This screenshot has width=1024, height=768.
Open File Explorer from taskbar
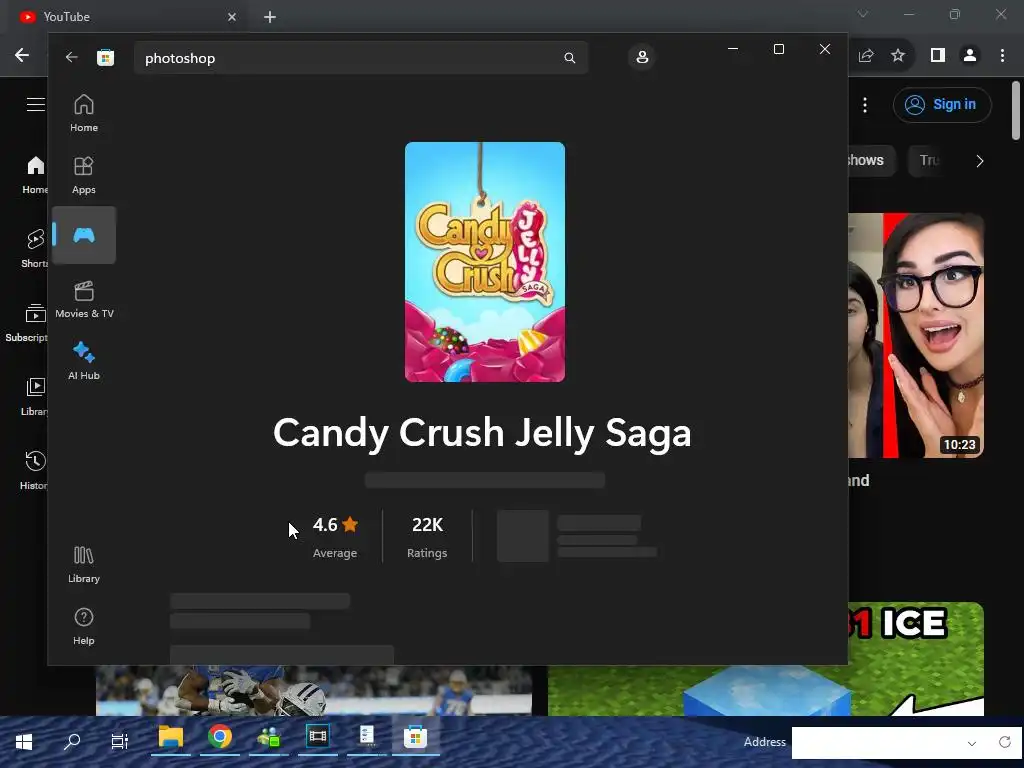click(170, 738)
